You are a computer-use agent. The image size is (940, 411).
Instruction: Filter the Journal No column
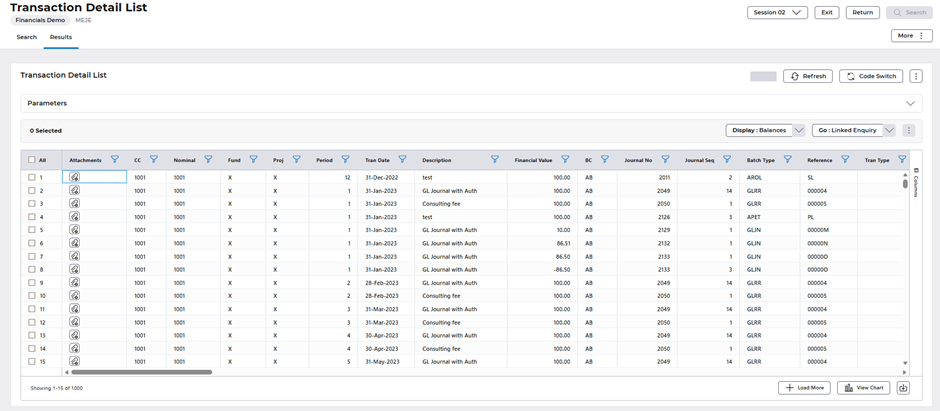click(665, 159)
